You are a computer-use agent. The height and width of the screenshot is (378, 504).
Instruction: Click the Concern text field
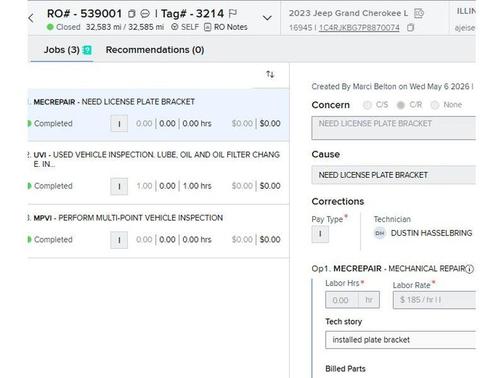tap(394, 128)
